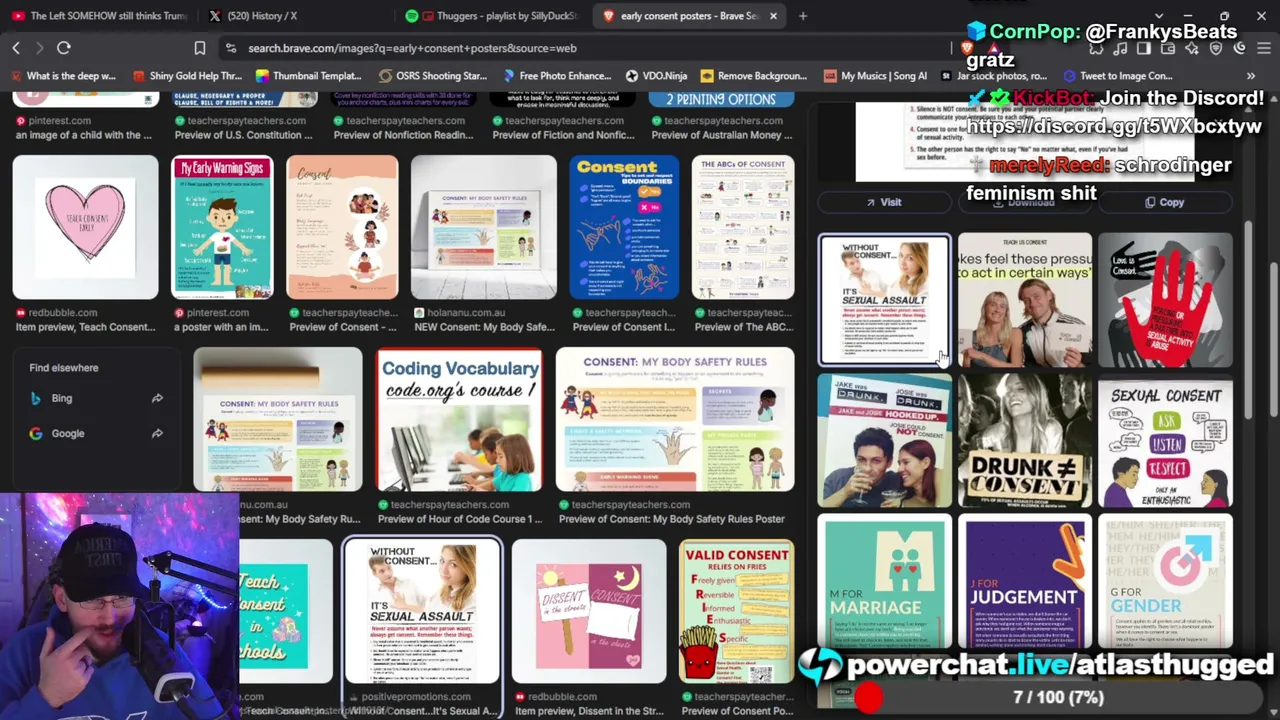Open the 'Valid Consent relies on FRIES' thumbnail
This screenshot has height=720, width=1280.
[x=737, y=611]
